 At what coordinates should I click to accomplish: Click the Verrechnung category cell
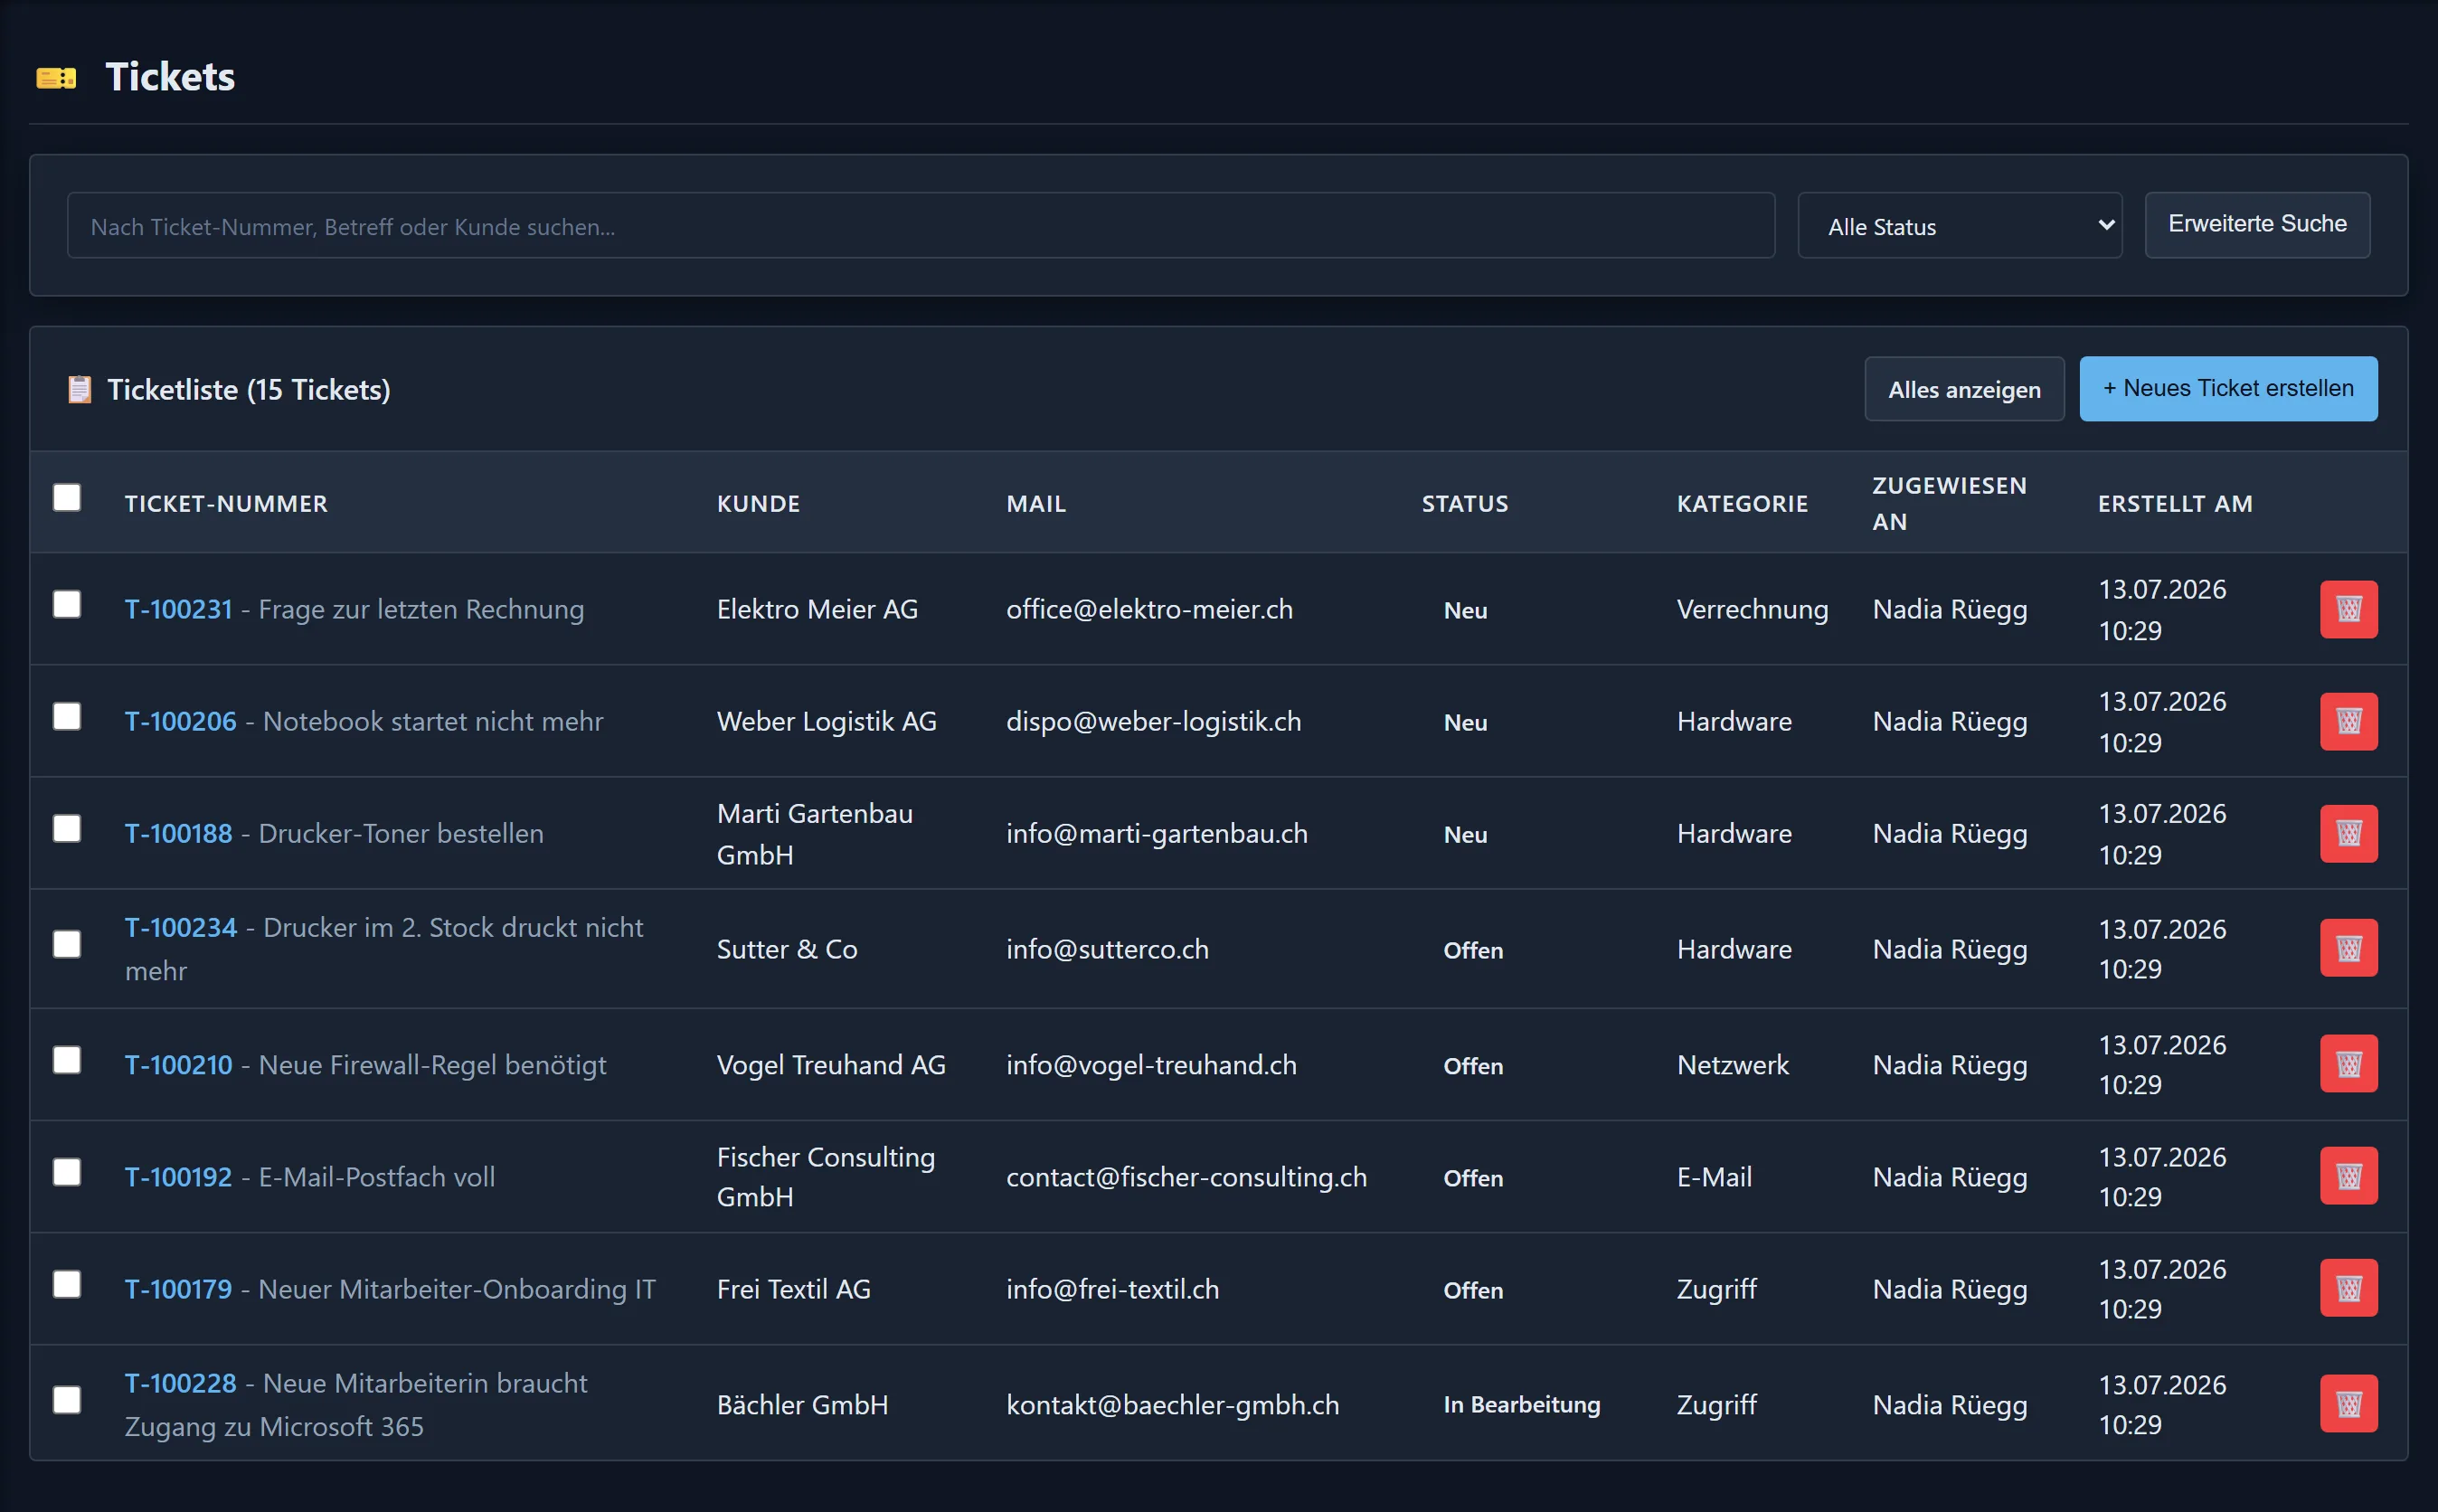1752,609
